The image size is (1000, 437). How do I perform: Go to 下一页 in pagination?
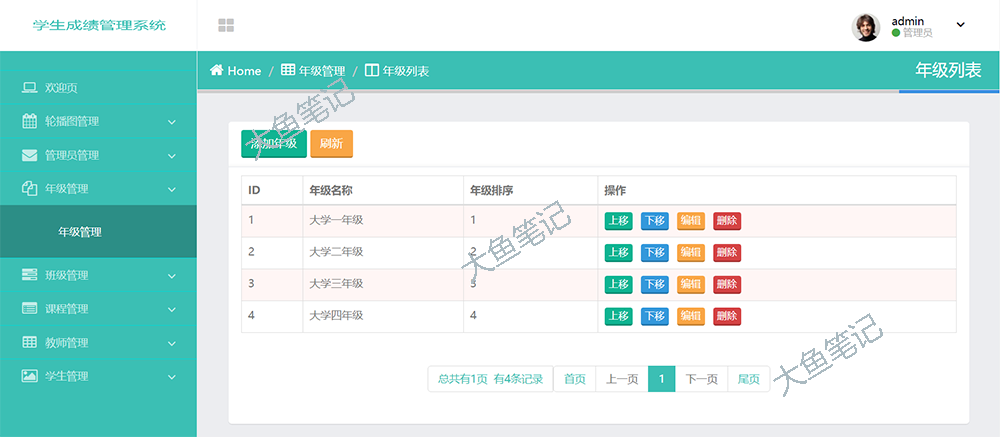point(702,379)
